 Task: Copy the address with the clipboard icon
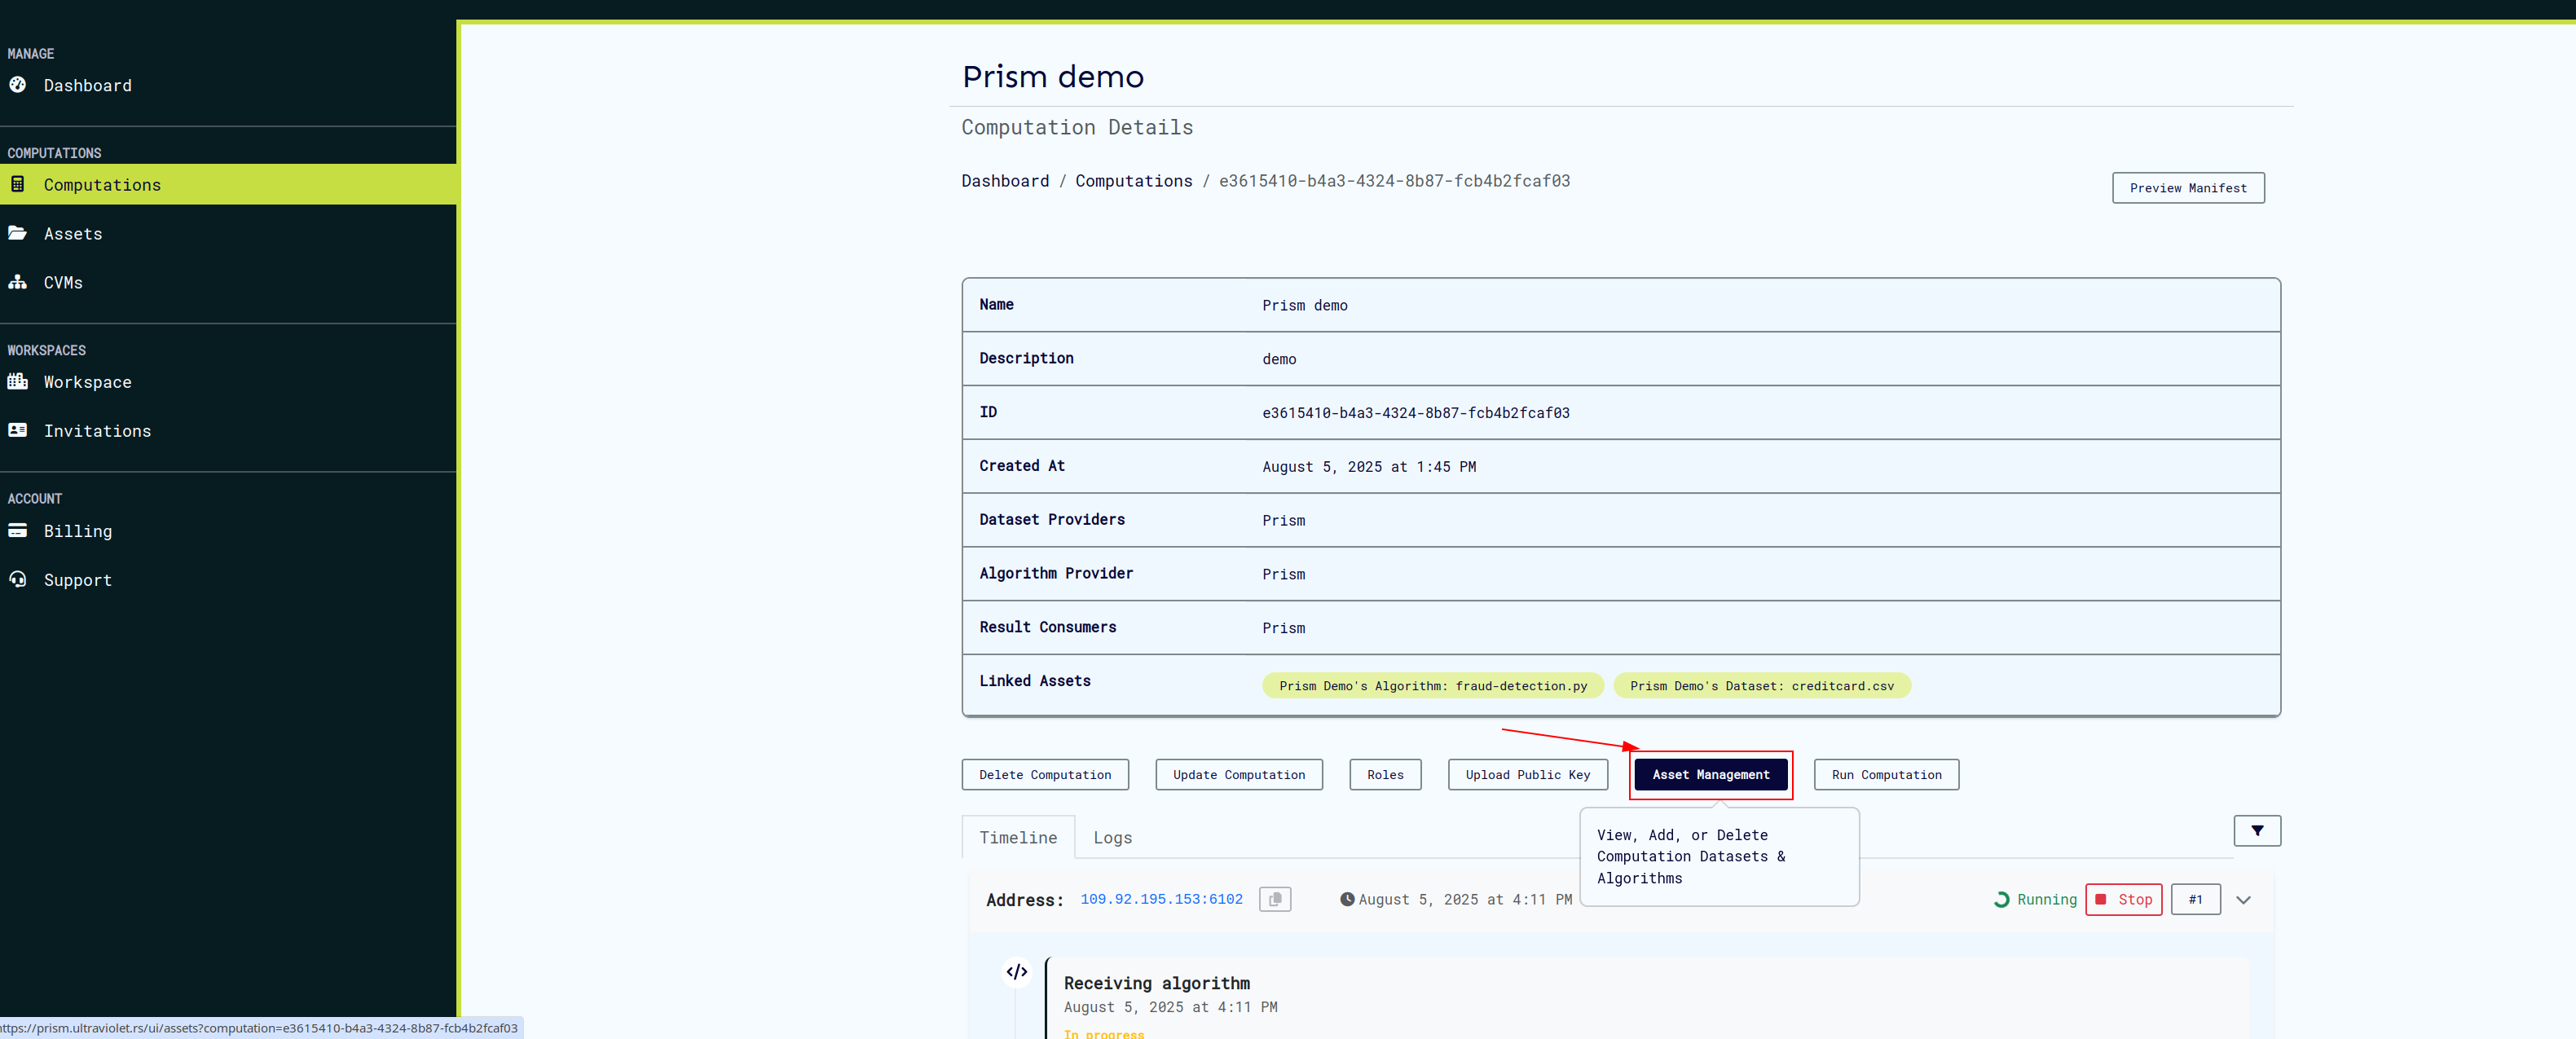click(1274, 899)
